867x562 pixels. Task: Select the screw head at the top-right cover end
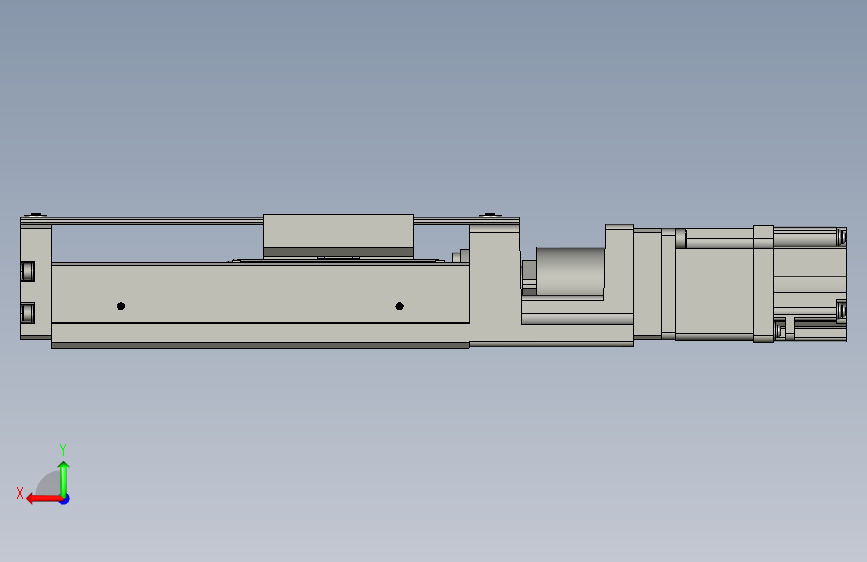pos(490,215)
